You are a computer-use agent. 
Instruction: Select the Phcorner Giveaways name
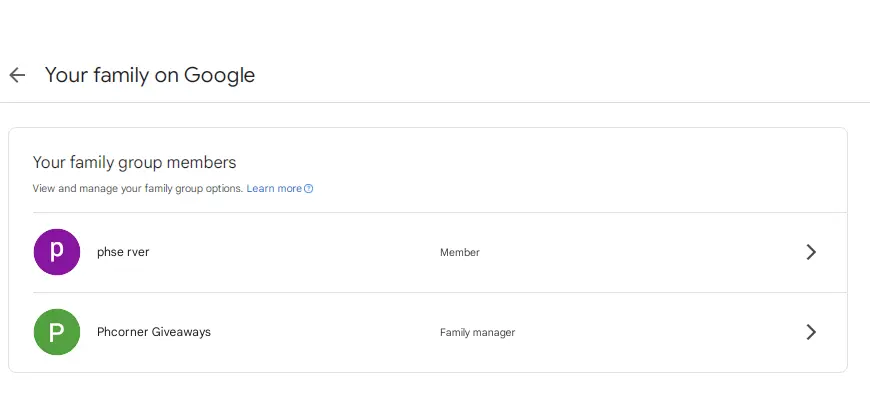tap(154, 332)
